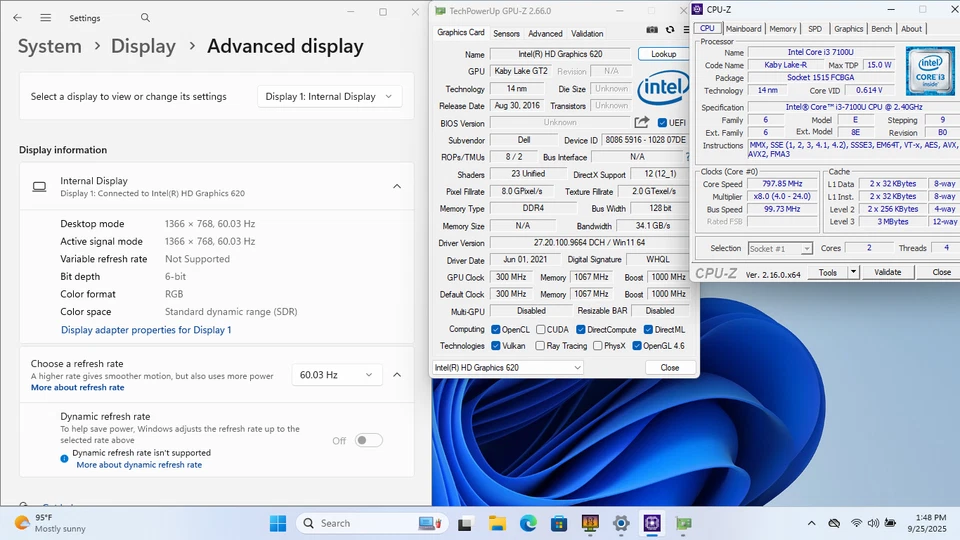960x540 pixels.
Task: Switch to the GPU-Z Sensors tab
Action: coord(506,34)
